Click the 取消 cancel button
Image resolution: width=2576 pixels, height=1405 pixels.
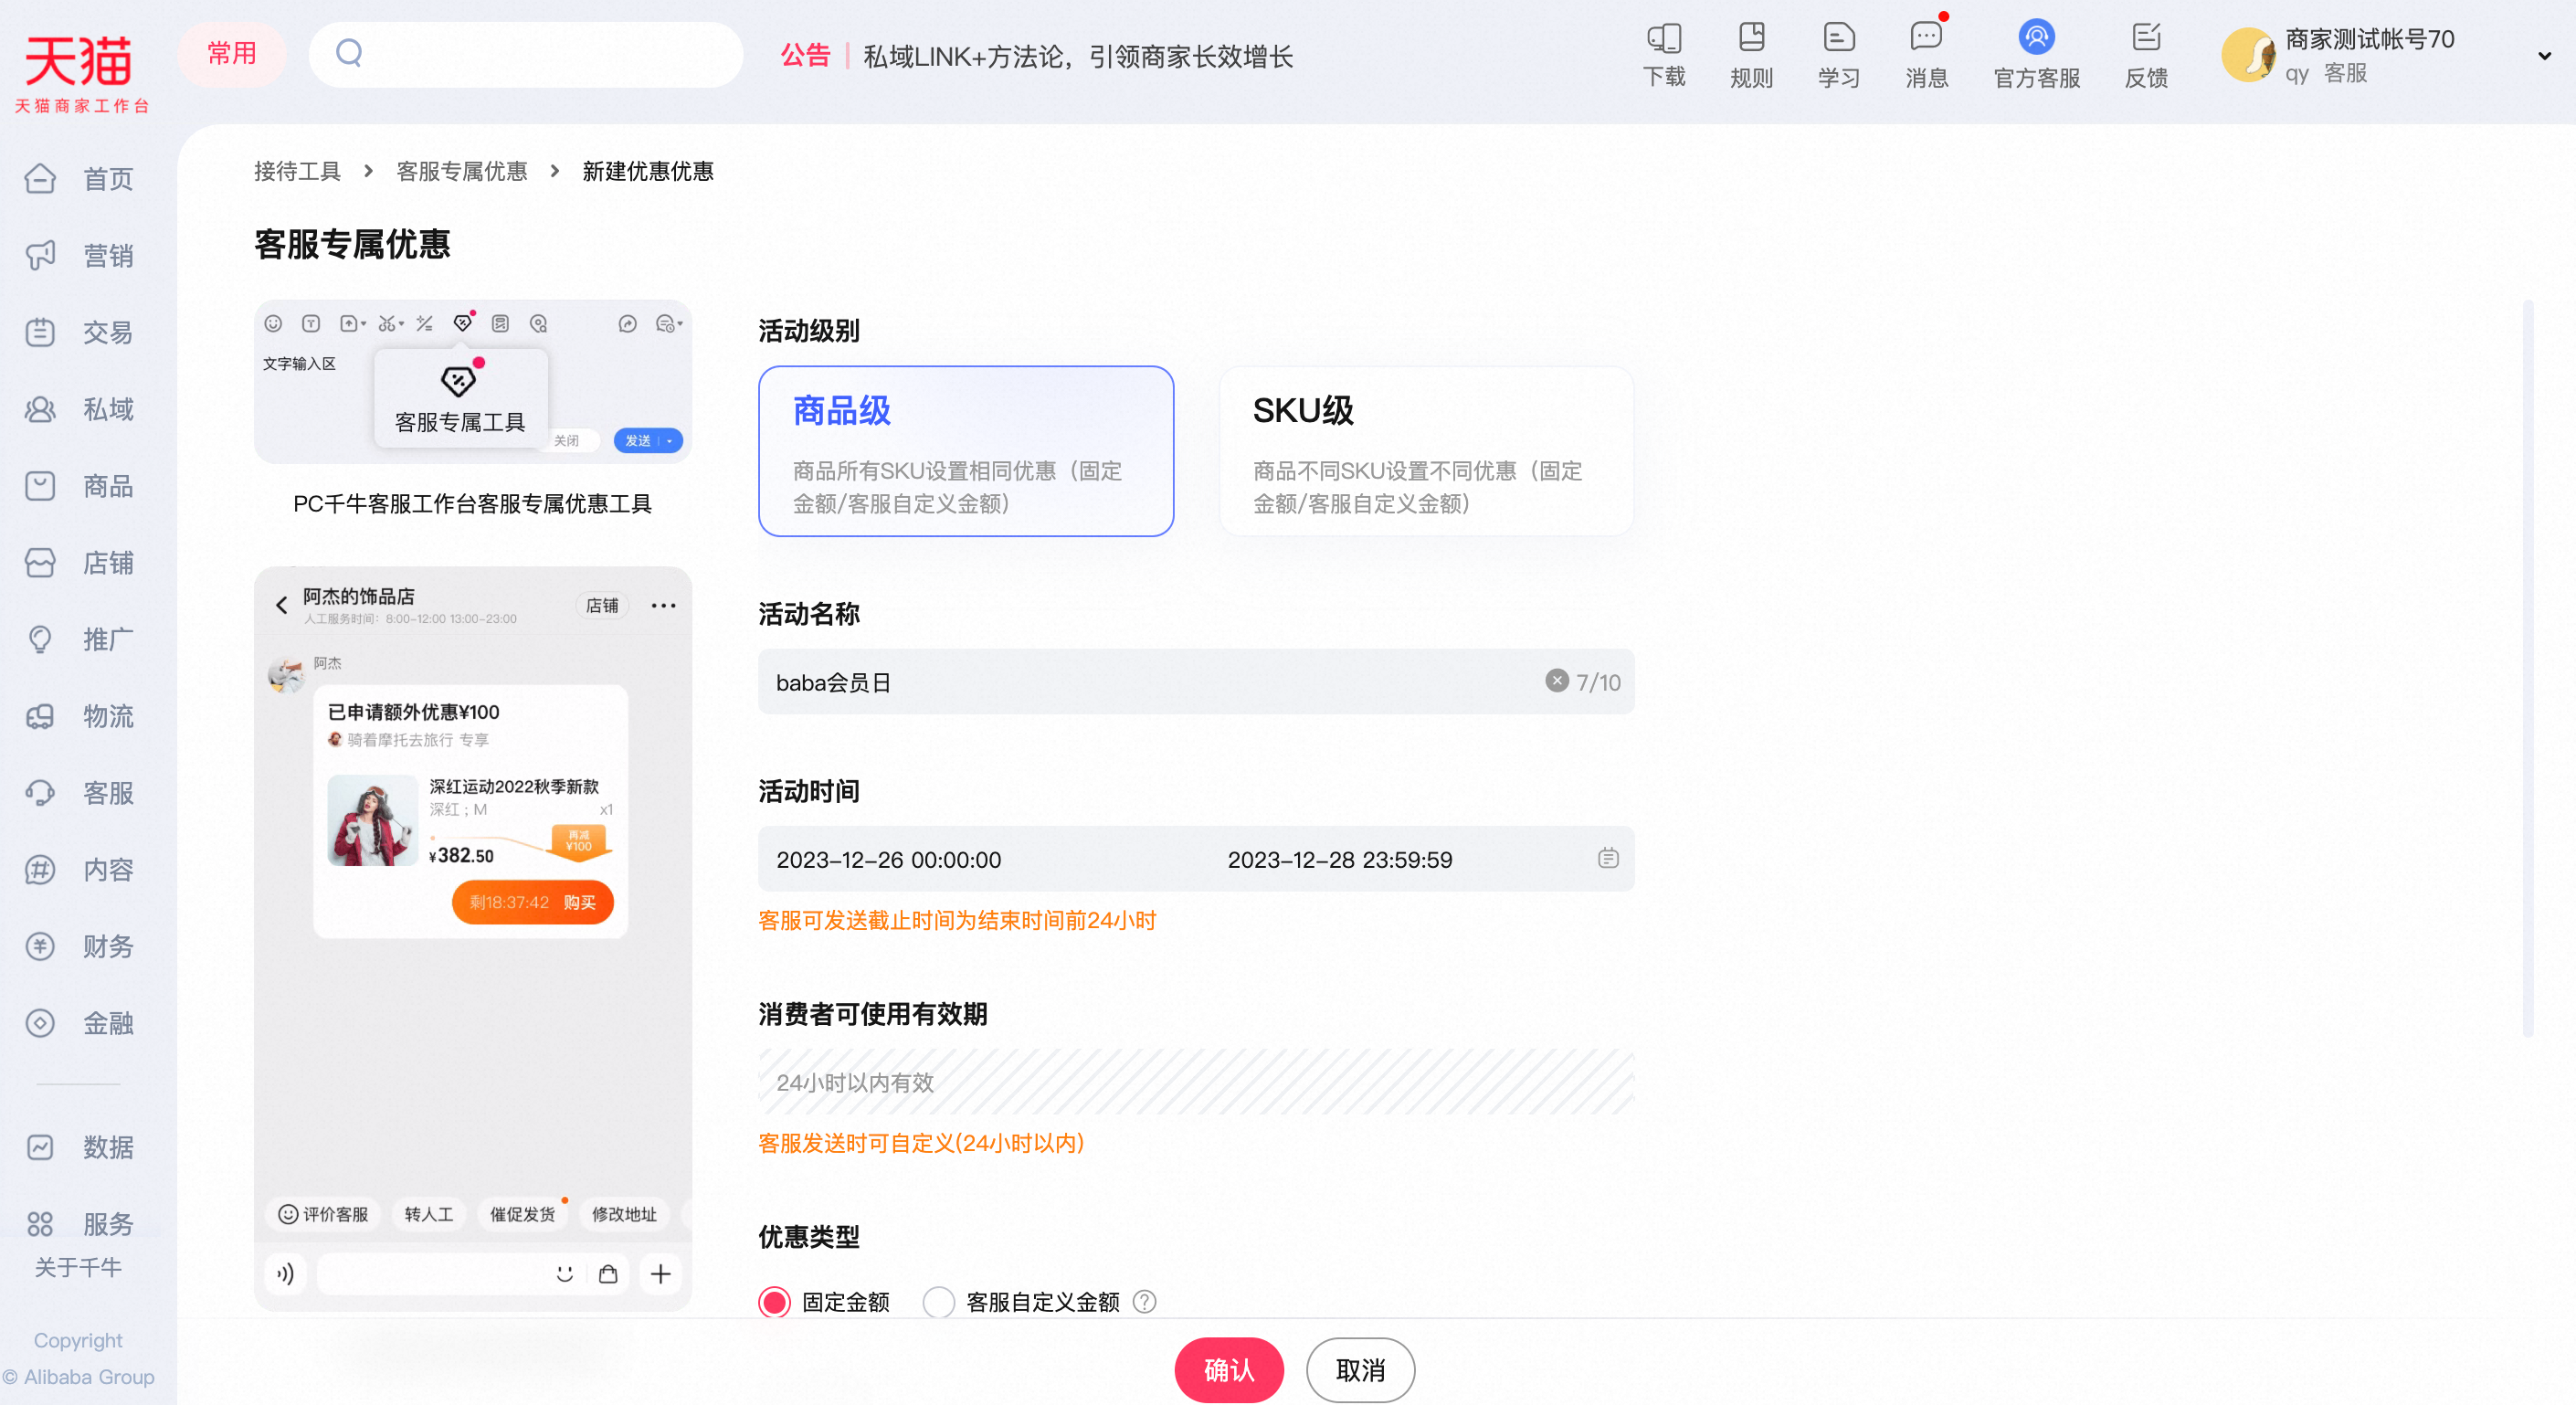pyautogui.click(x=1360, y=1370)
